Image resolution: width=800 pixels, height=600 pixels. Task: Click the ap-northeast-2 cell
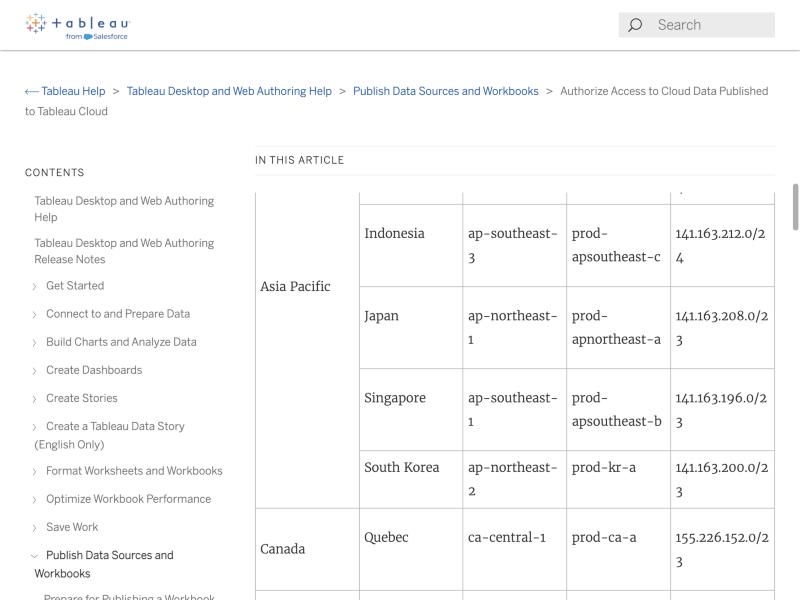(515, 480)
